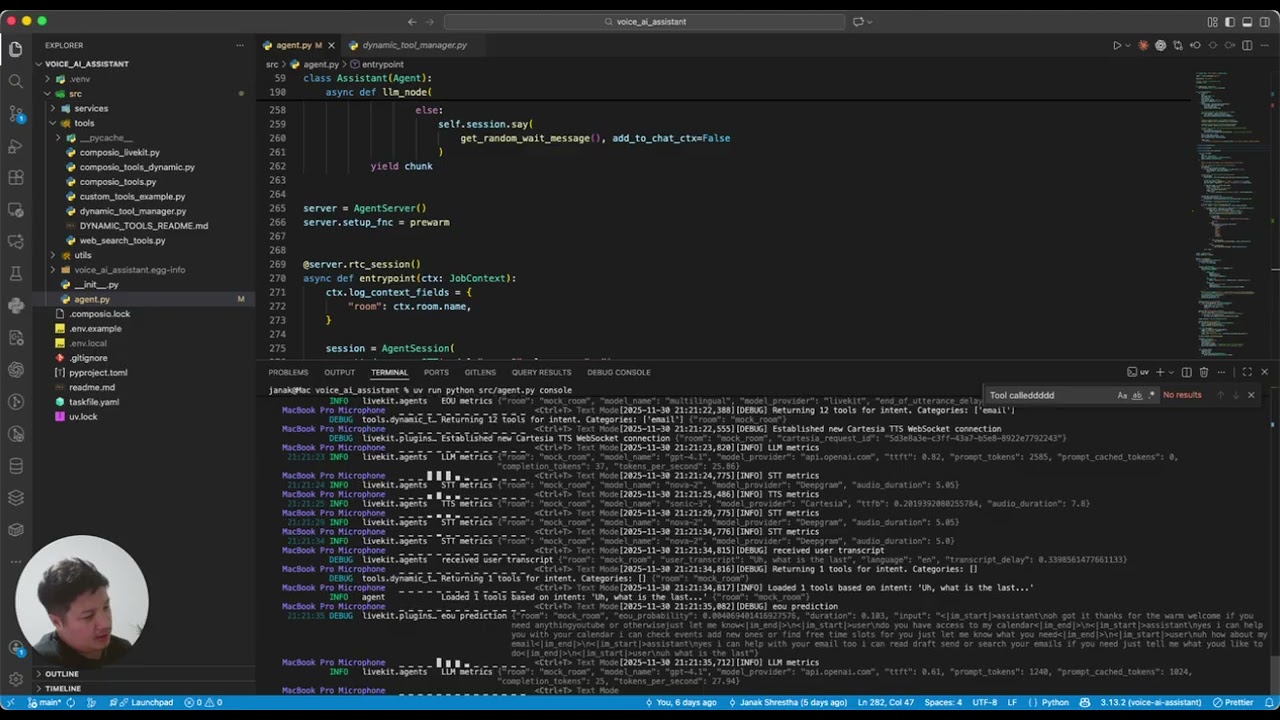This screenshot has width=1280, height=720.
Task: Open the Explorer view in the activity bar
Action: tap(15, 49)
